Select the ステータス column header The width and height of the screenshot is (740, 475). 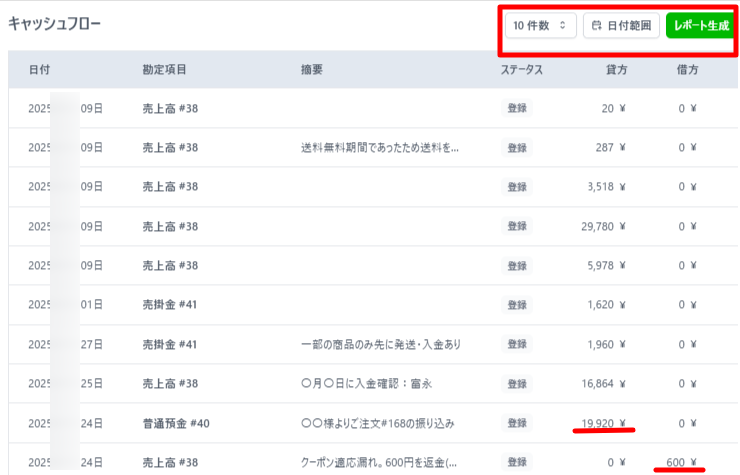[x=522, y=70]
